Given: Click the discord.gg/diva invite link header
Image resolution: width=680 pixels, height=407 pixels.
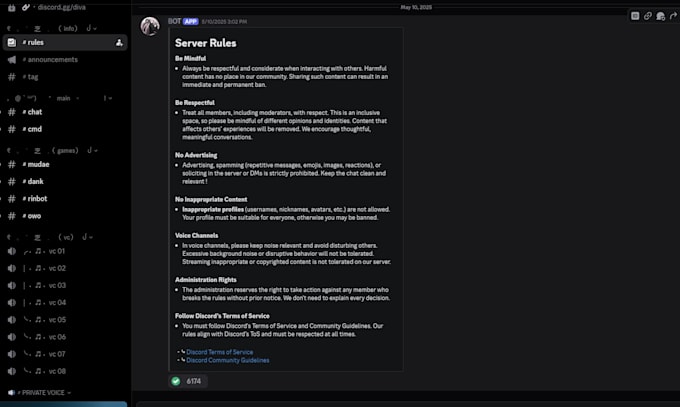Looking at the screenshot, I should (61, 7).
